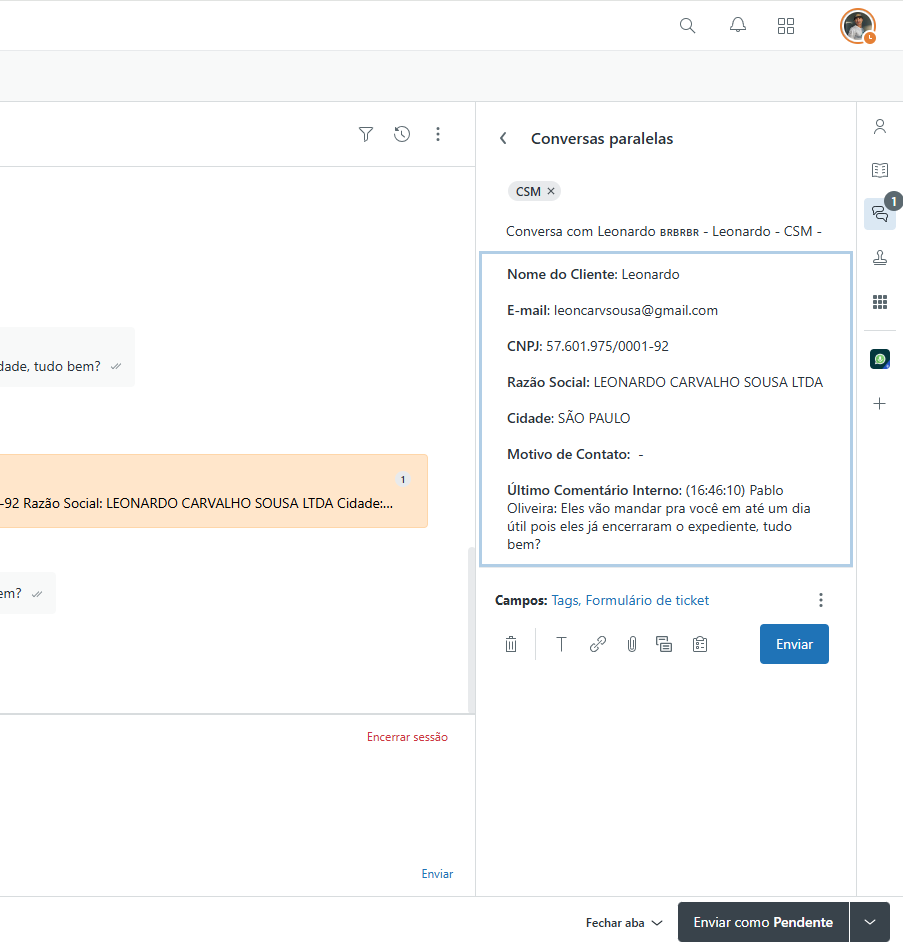Click the user profile avatar
The image size is (903, 946).
click(x=857, y=26)
